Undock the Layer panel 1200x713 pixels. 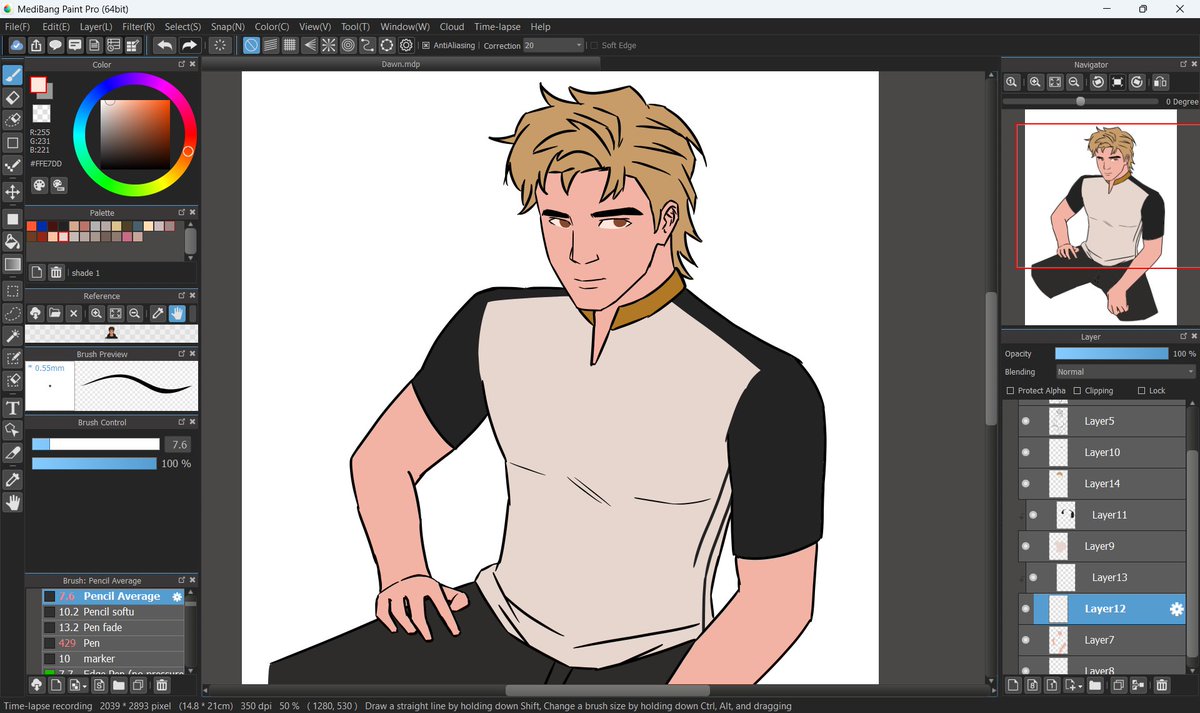(1182, 337)
